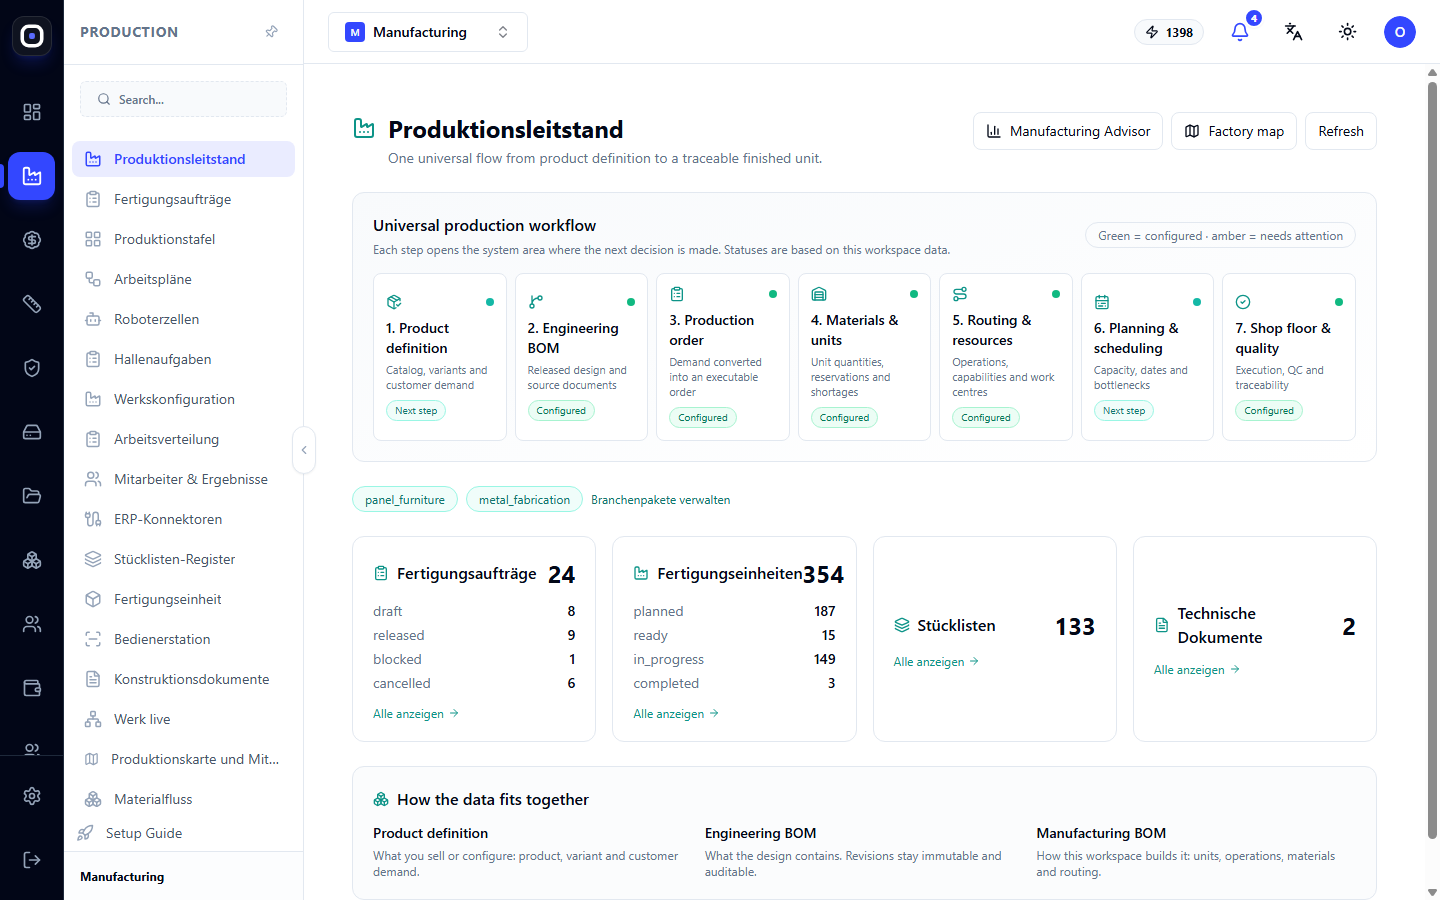
Task: Pin the Production sidebar
Action: coord(271,32)
